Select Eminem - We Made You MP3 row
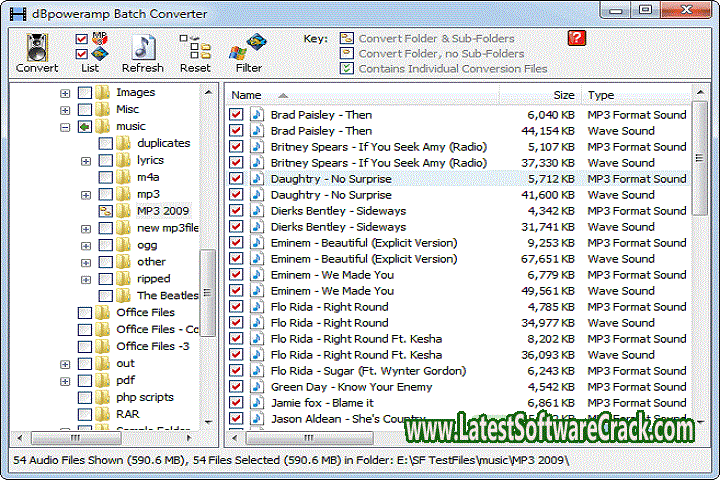The image size is (720, 480). 332,275
